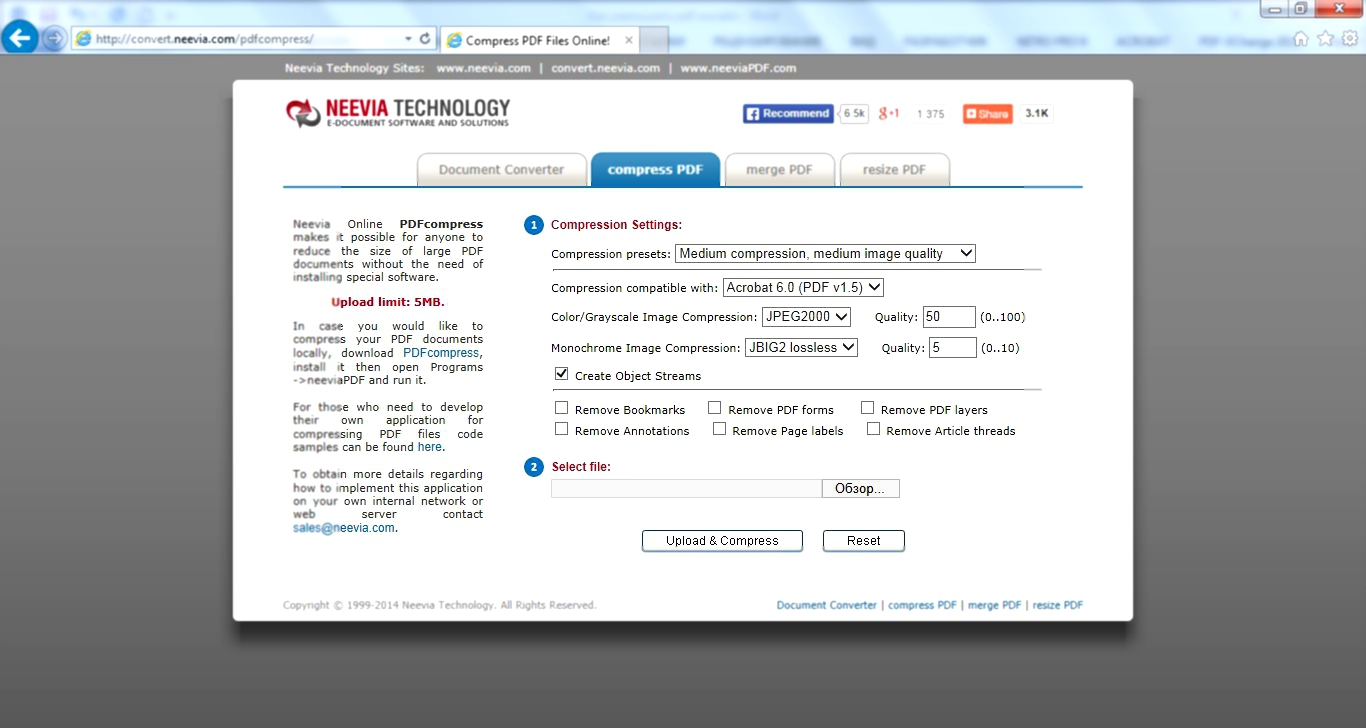Screen dimensions: 1366x728
Task: Click the Обзор... browse button
Action: pyautogui.click(x=861, y=488)
